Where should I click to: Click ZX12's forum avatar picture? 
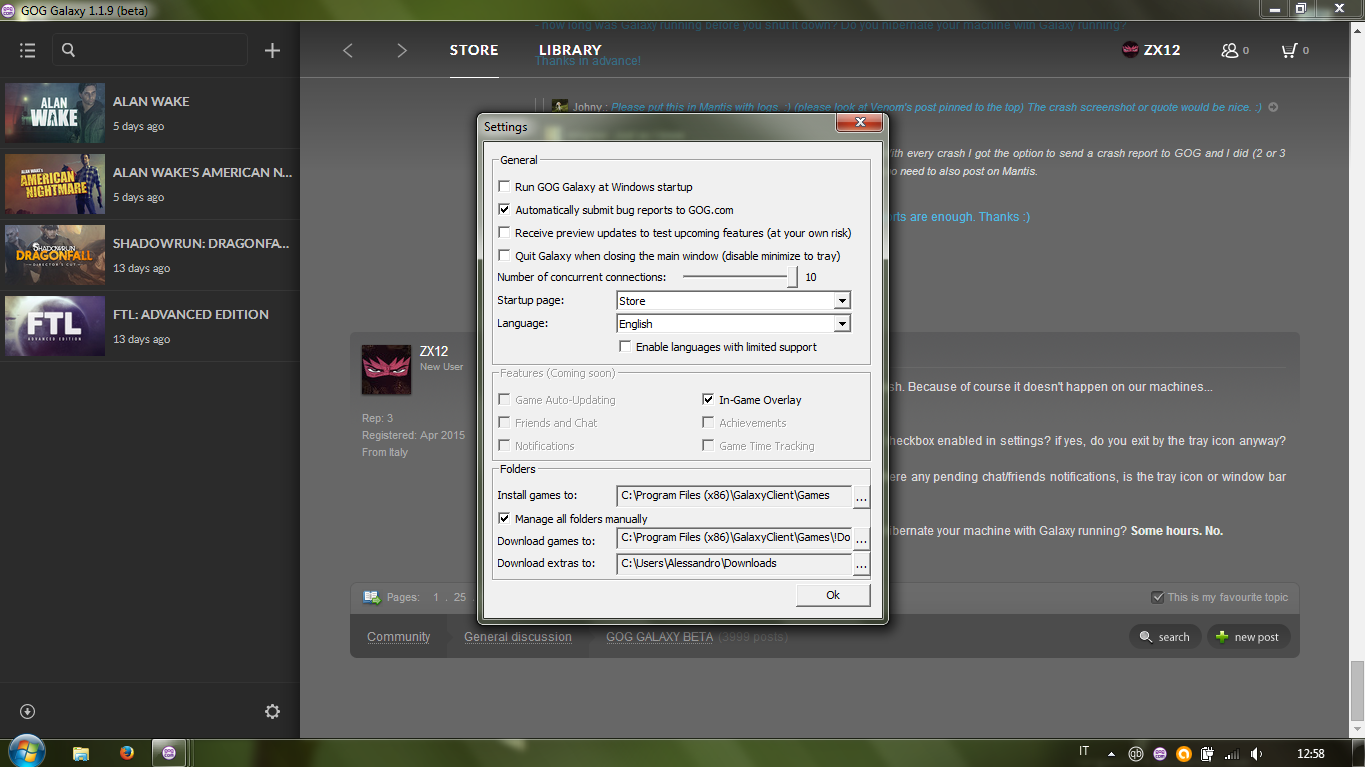(x=386, y=370)
